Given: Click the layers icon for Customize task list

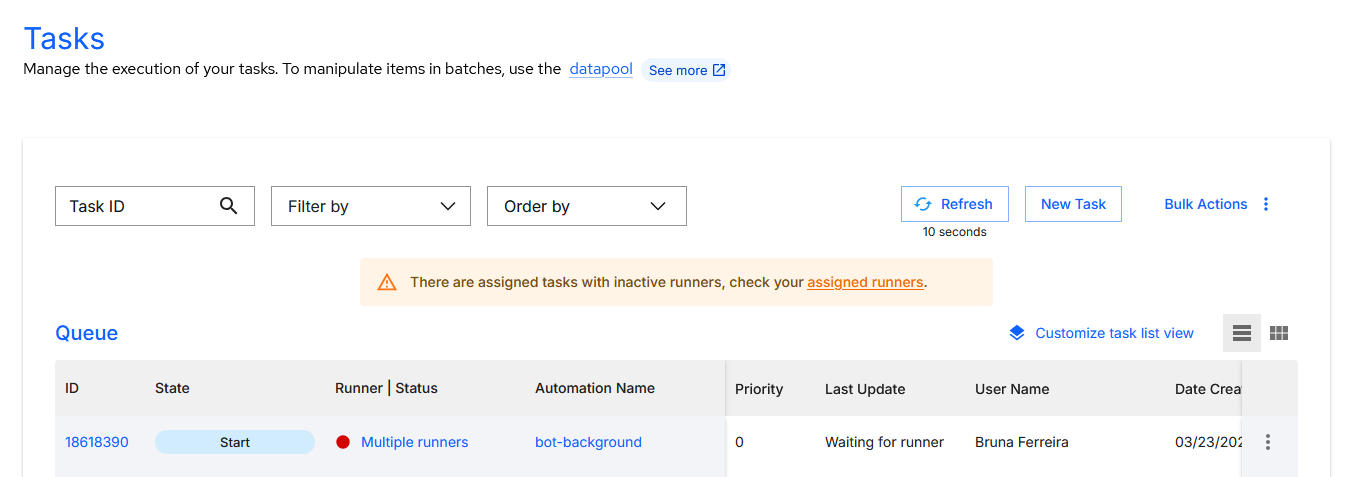Looking at the screenshot, I should click(x=1017, y=333).
